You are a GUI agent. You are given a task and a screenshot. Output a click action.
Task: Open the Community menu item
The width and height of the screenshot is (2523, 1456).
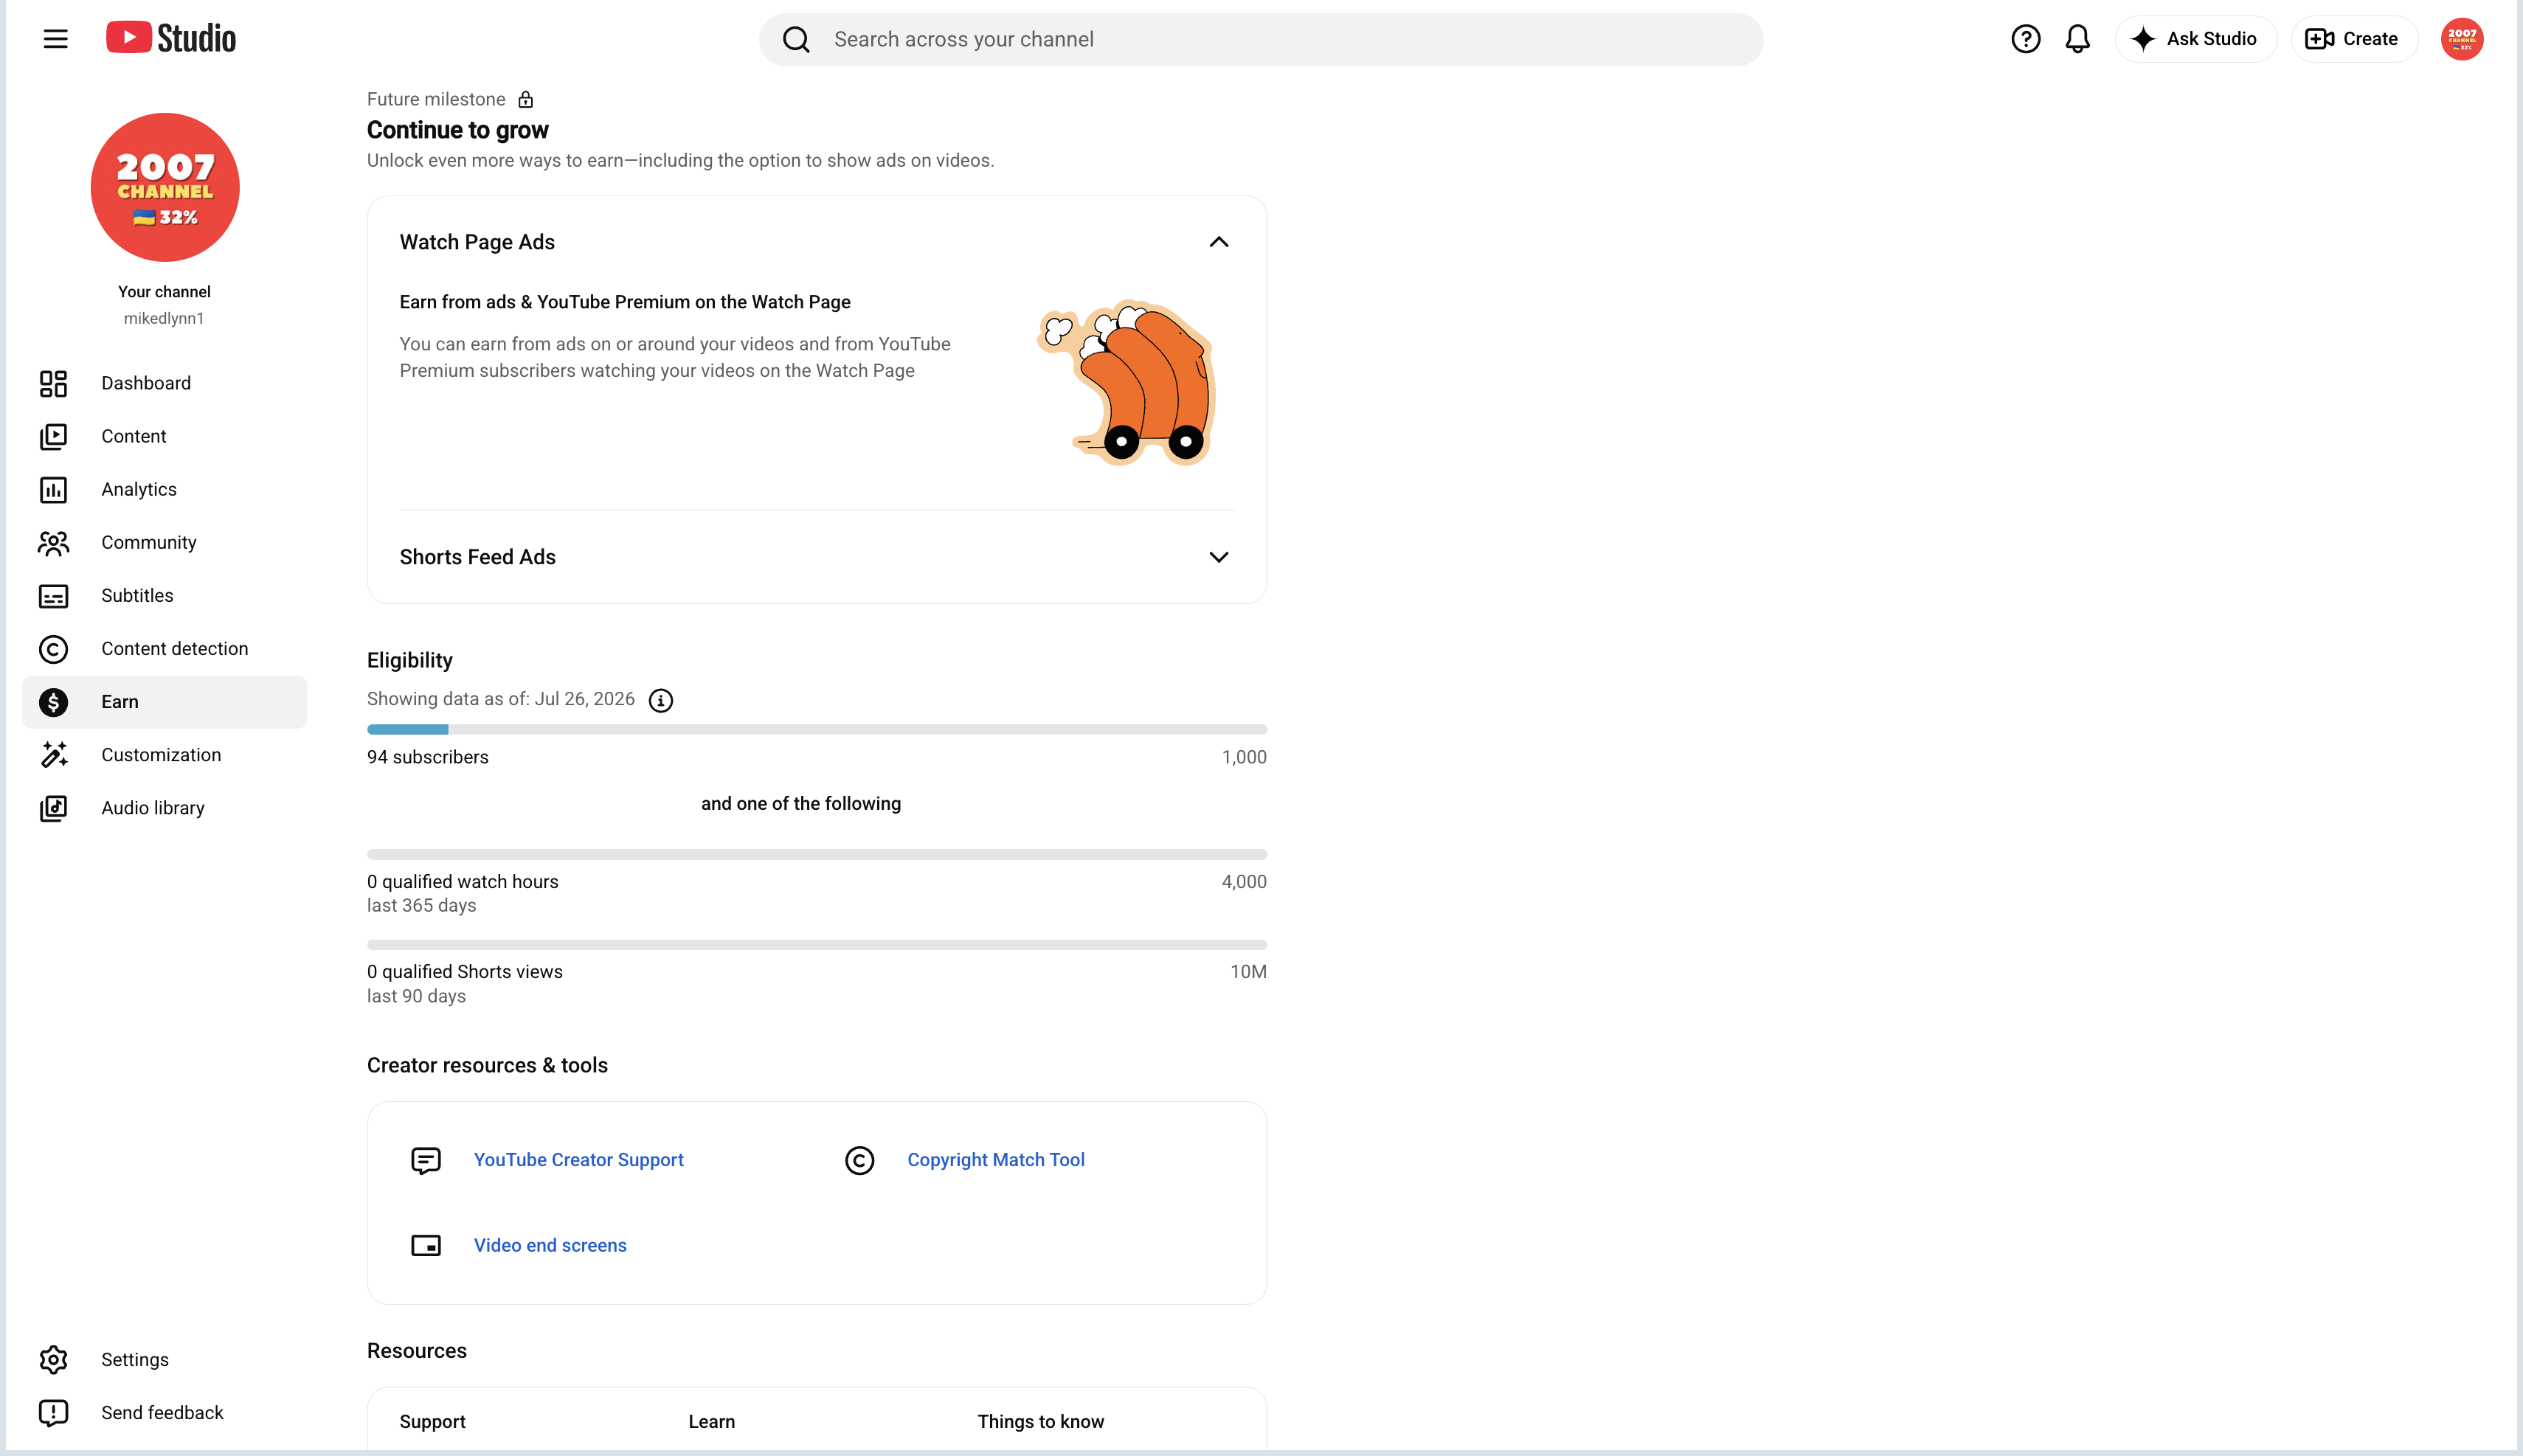click(165, 542)
